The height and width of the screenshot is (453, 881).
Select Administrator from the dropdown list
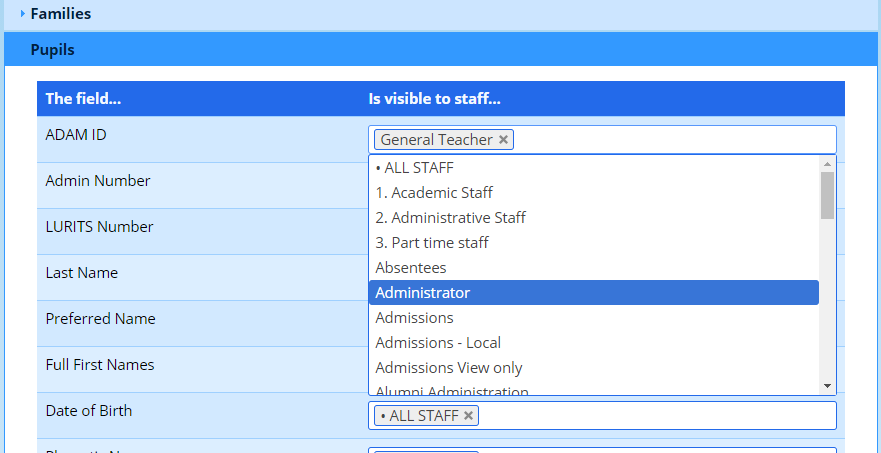pos(422,293)
